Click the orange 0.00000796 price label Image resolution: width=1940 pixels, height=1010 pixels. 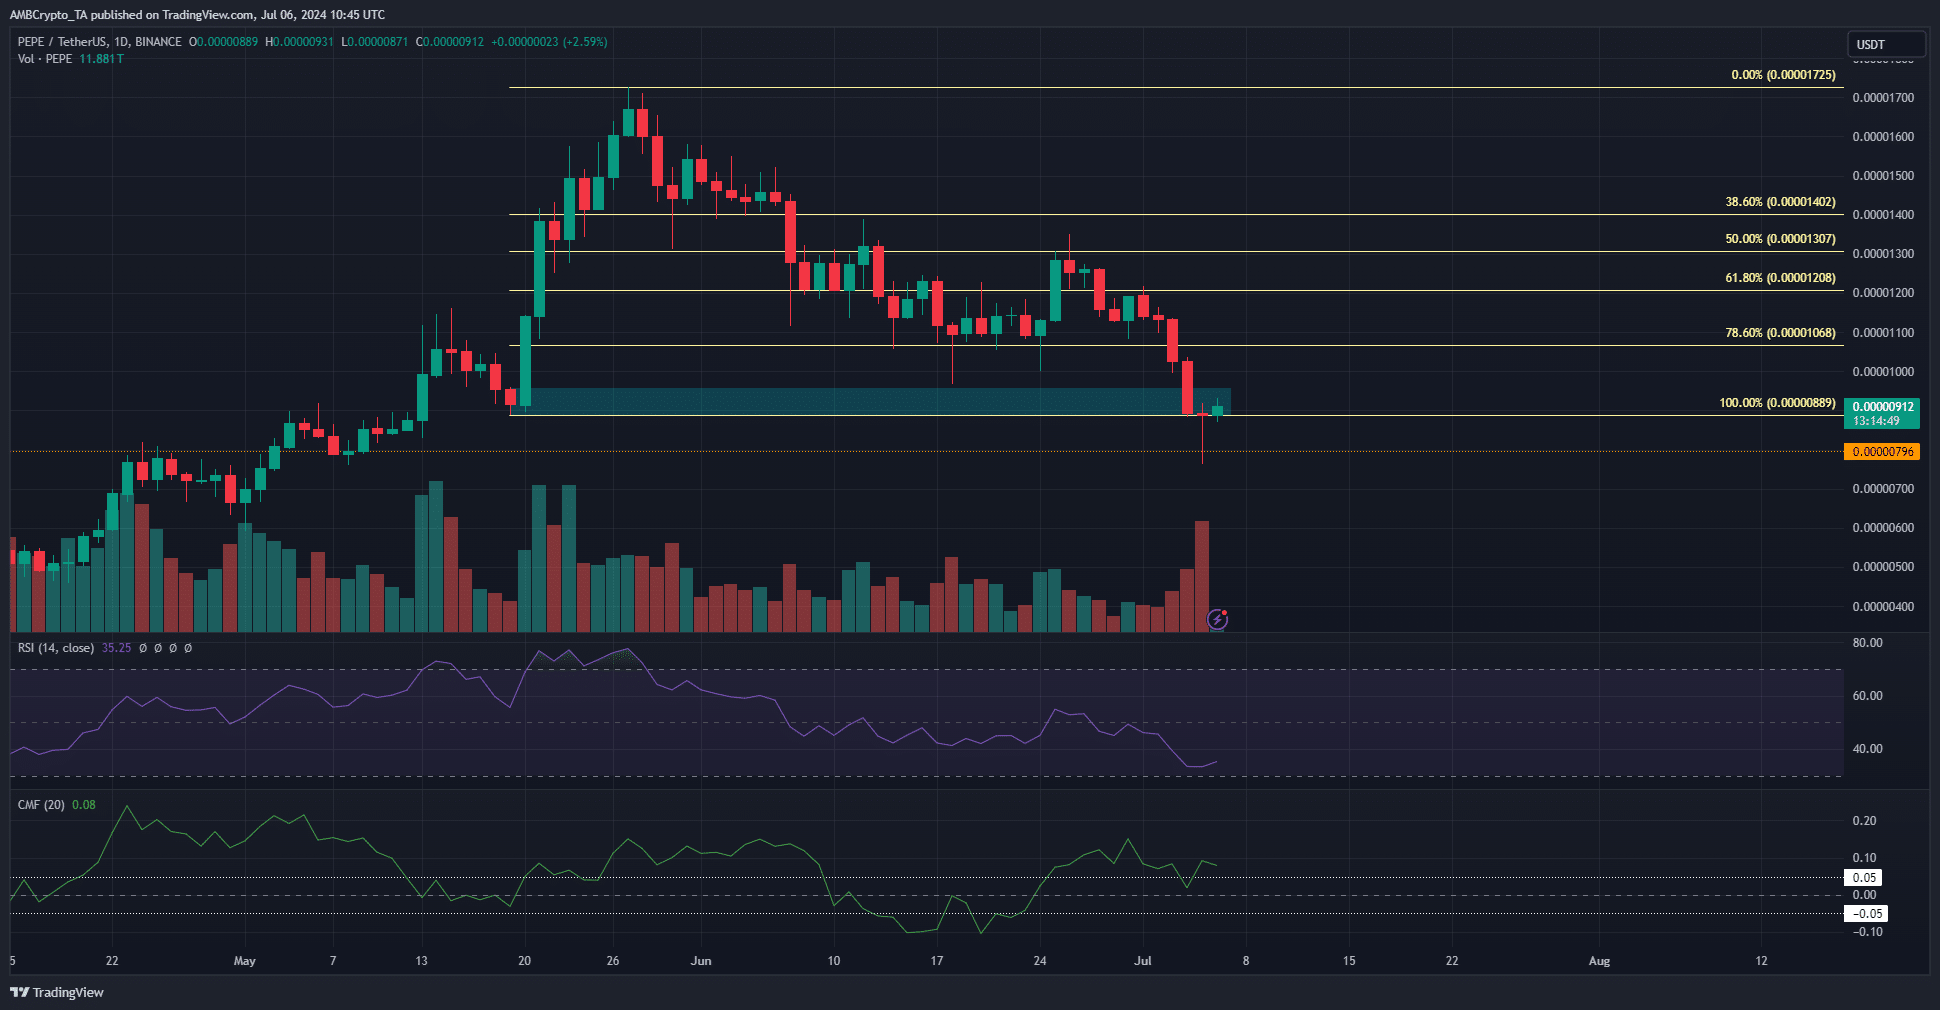click(x=1882, y=452)
